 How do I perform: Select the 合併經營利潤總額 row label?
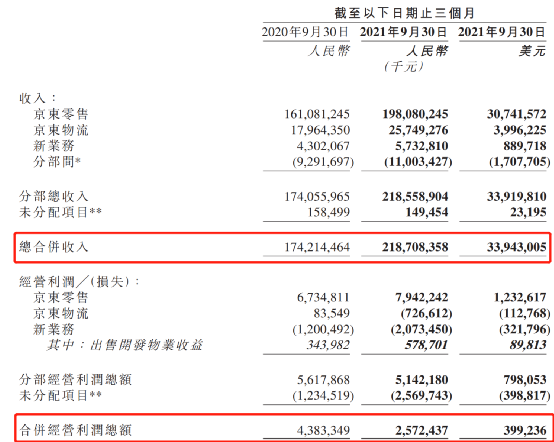[x=75, y=430]
